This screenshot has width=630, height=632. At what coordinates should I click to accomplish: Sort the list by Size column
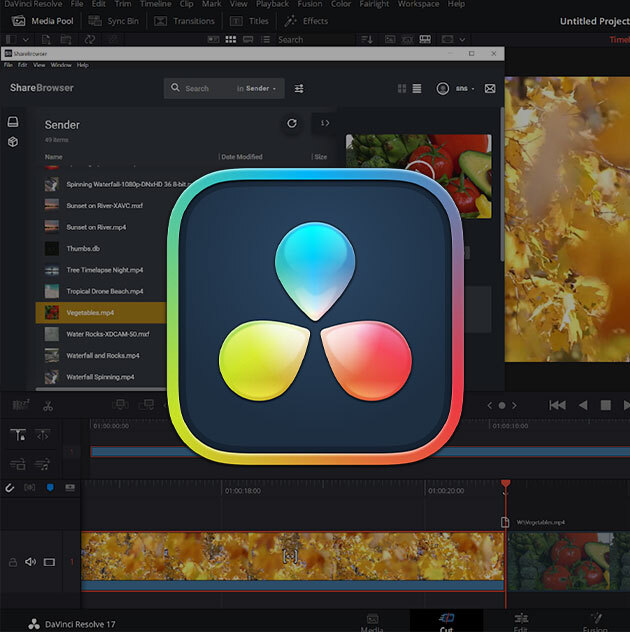click(x=320, y=157)
